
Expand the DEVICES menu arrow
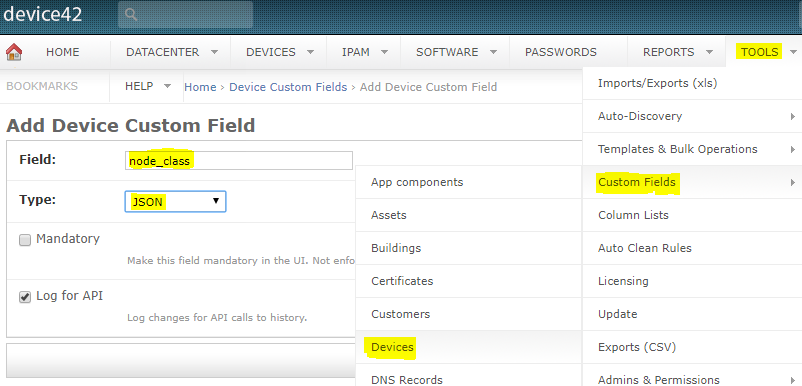pos(310,52)
